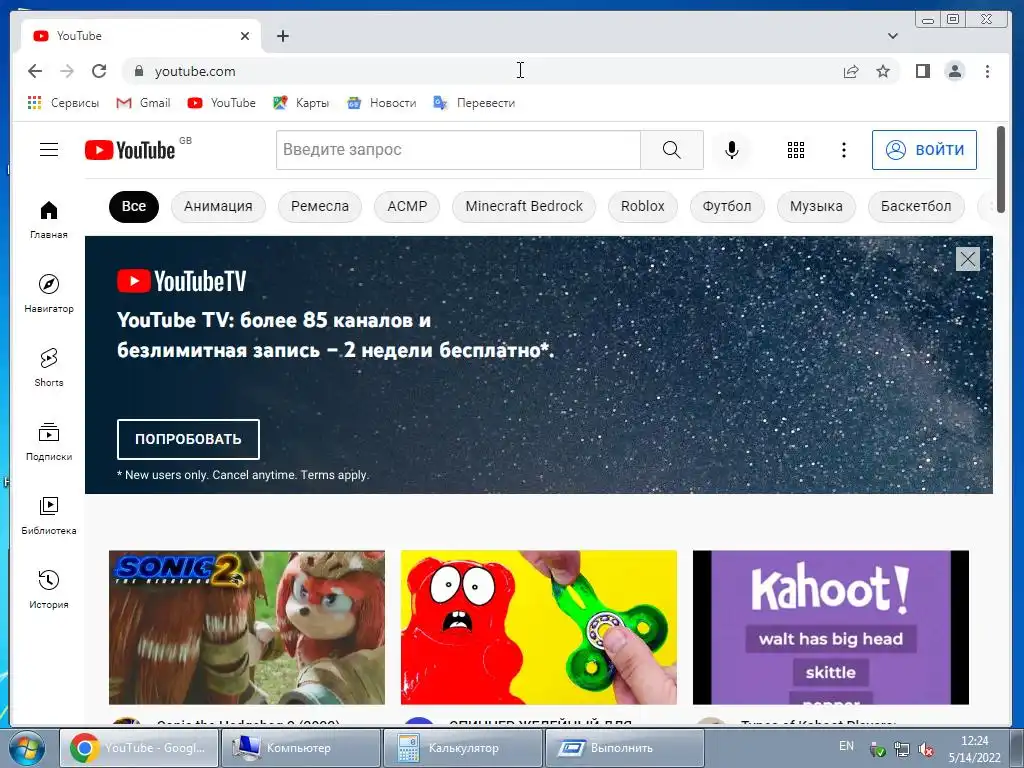Open the Kahoot video thumbnail
1024x768 pixels.
(831, 627)
